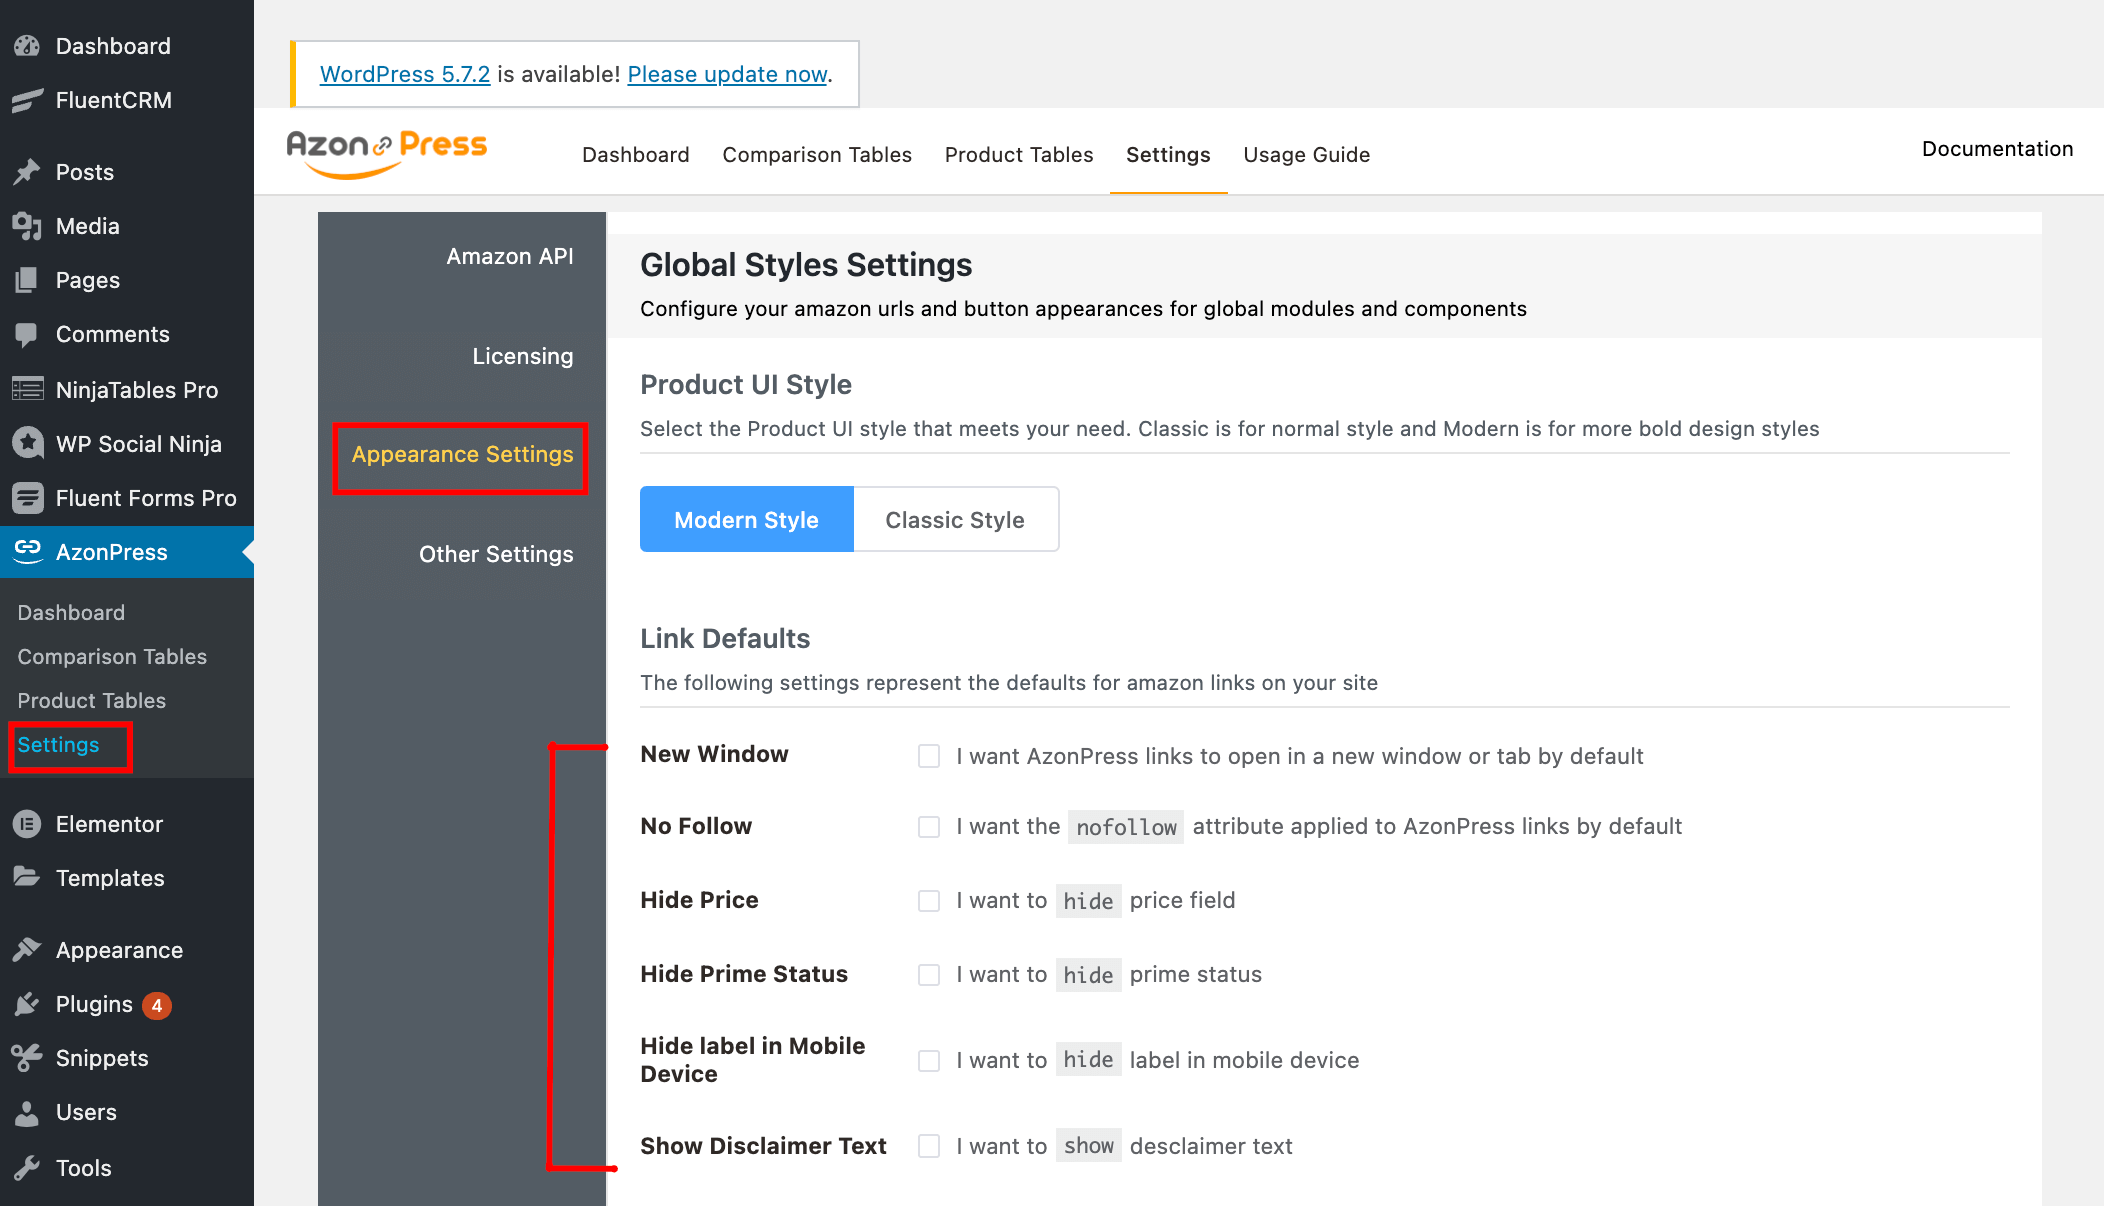Open the Comparison Tables top tab
This screenshot has height=1206, width=2104.
pos(817,154)
